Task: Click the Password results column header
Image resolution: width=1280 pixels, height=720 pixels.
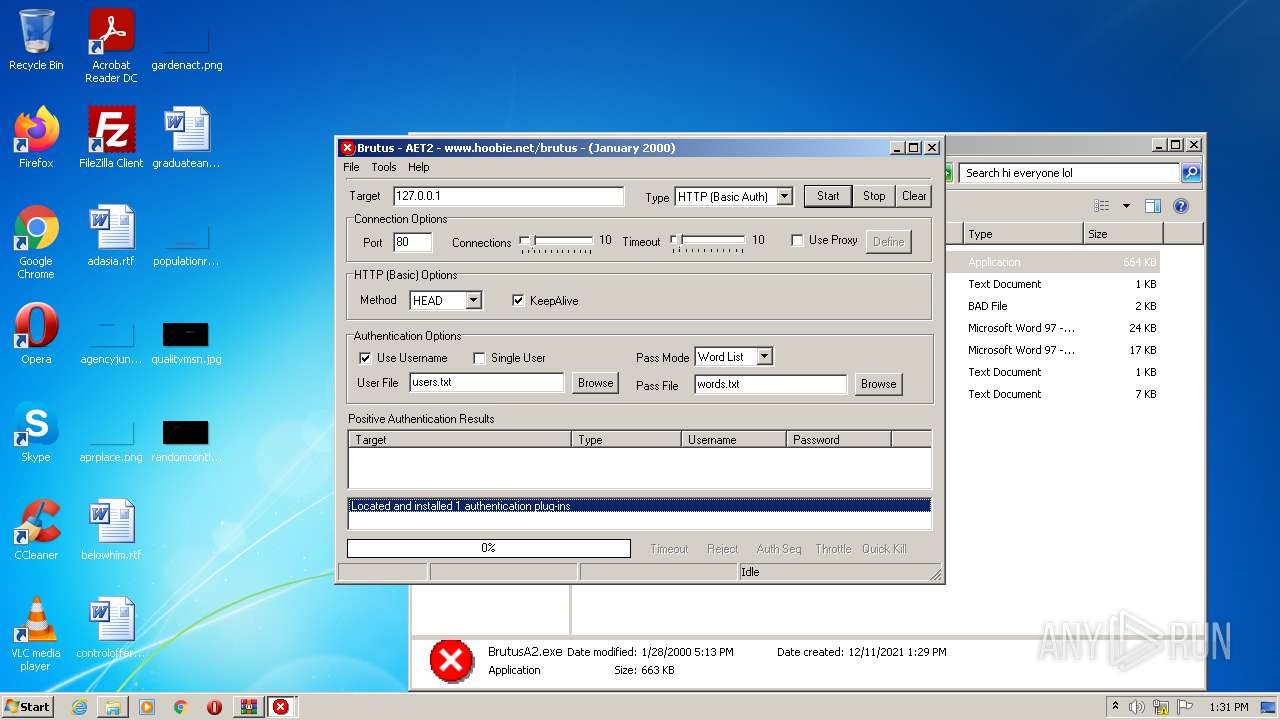Action: tap(838, 439)
